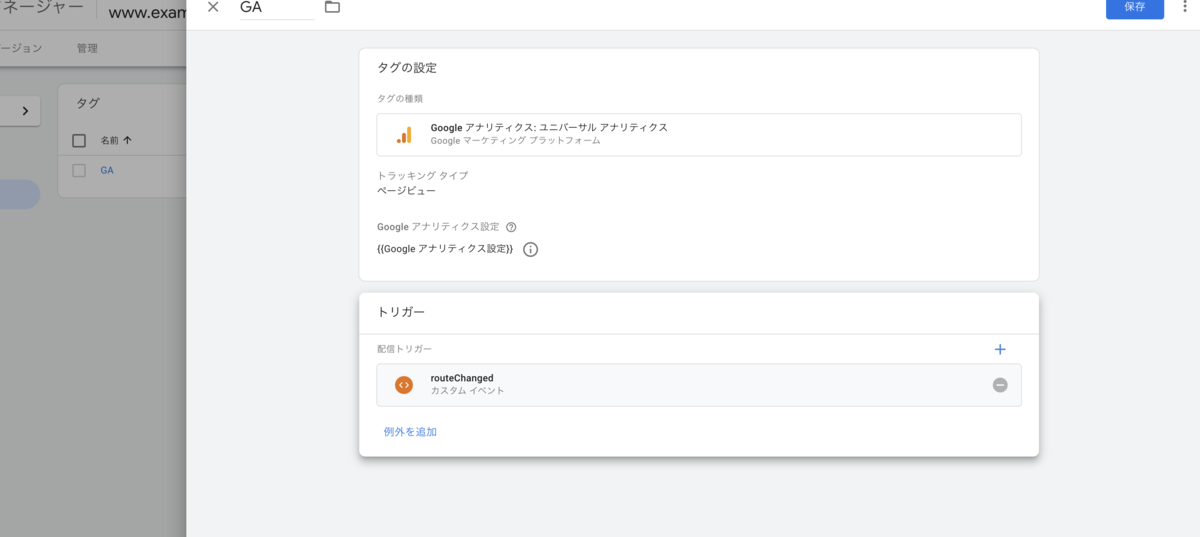
Task: Check the GA tag row checkbox
Action: 79,170
